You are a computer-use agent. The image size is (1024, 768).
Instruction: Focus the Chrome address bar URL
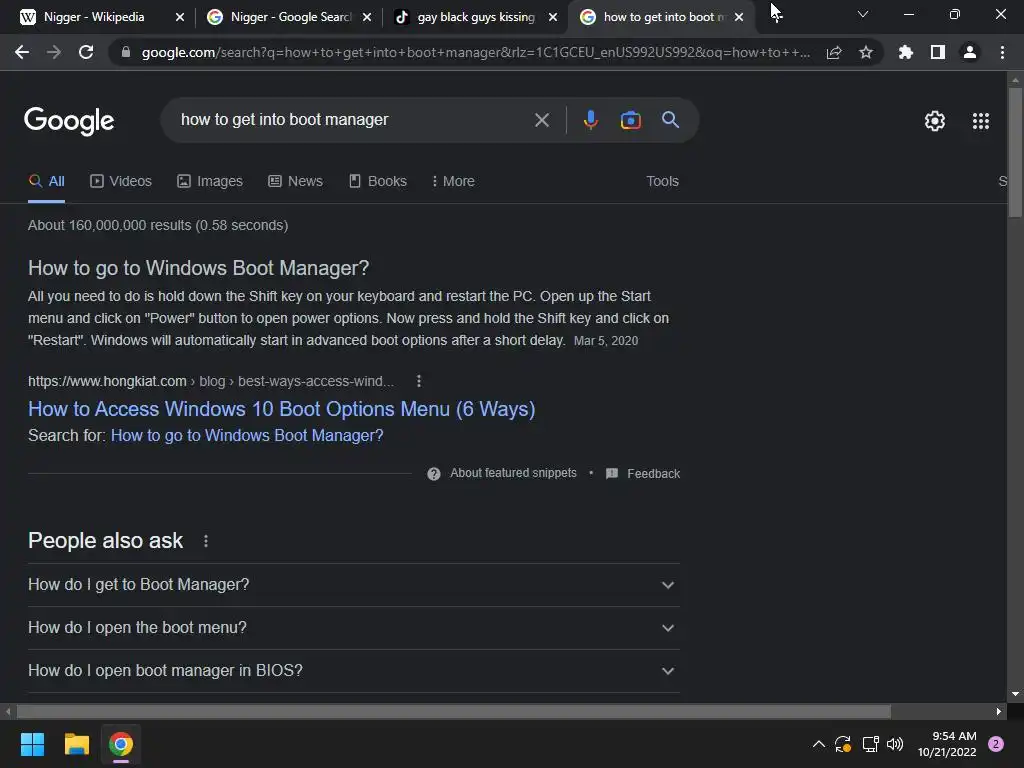click(x=475, y=52)
